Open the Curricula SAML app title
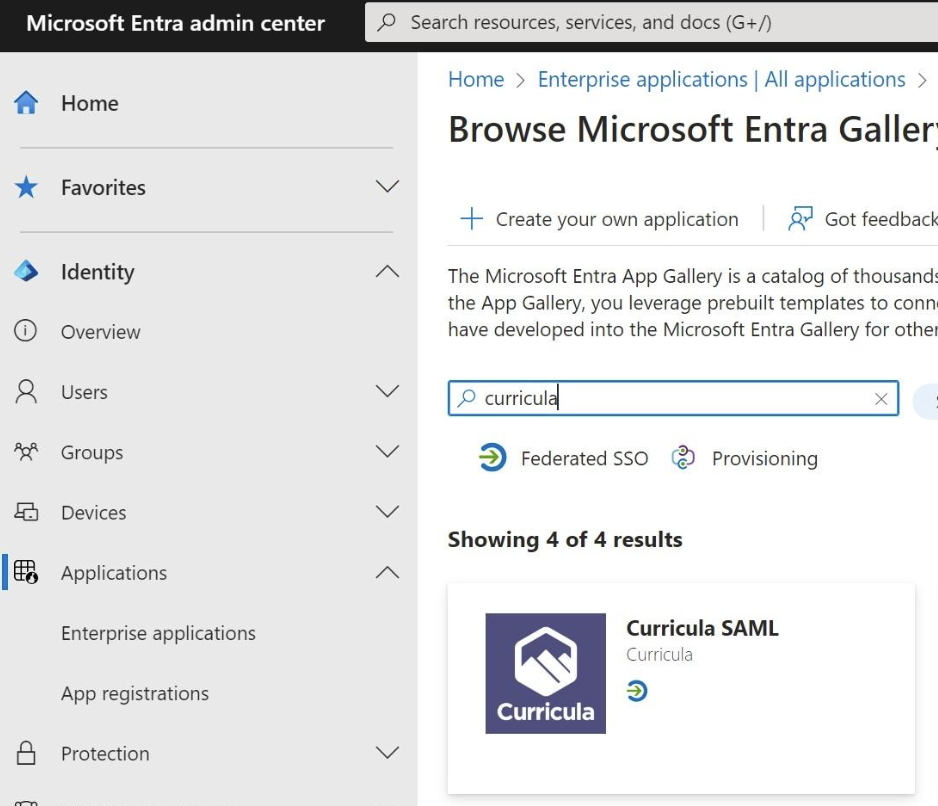The image size is (938, 806). [702, 628]
